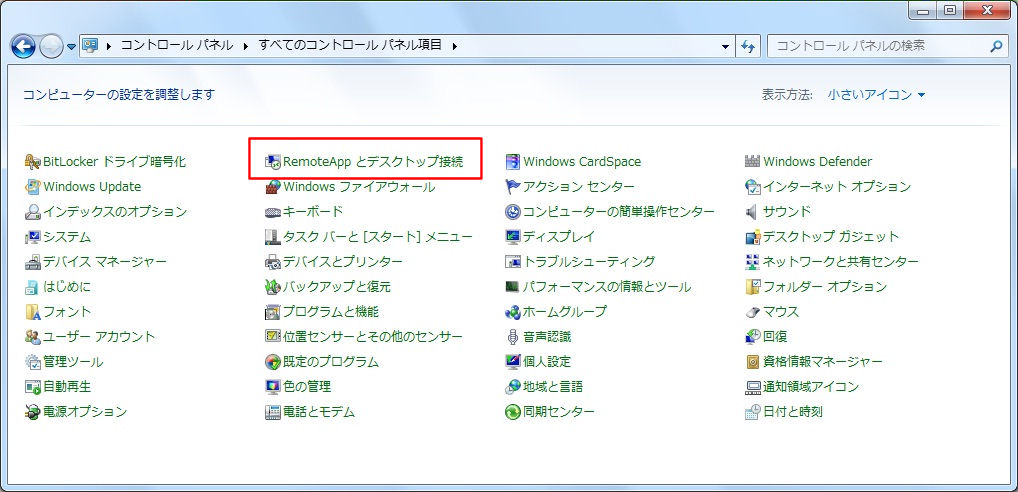Screen dimensions: 1018x492
Task: Click the BitLocker ドライブ暗号化 icon
Action: click(x=32, y=162)
